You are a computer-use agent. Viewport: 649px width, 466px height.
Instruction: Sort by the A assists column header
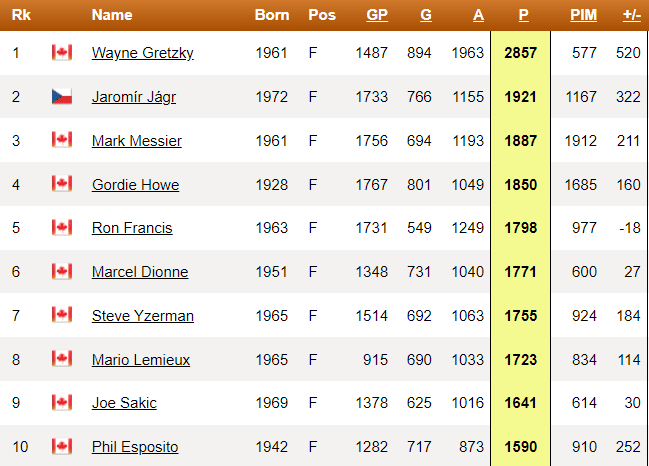pyautogui.click(x=478, y=15)
